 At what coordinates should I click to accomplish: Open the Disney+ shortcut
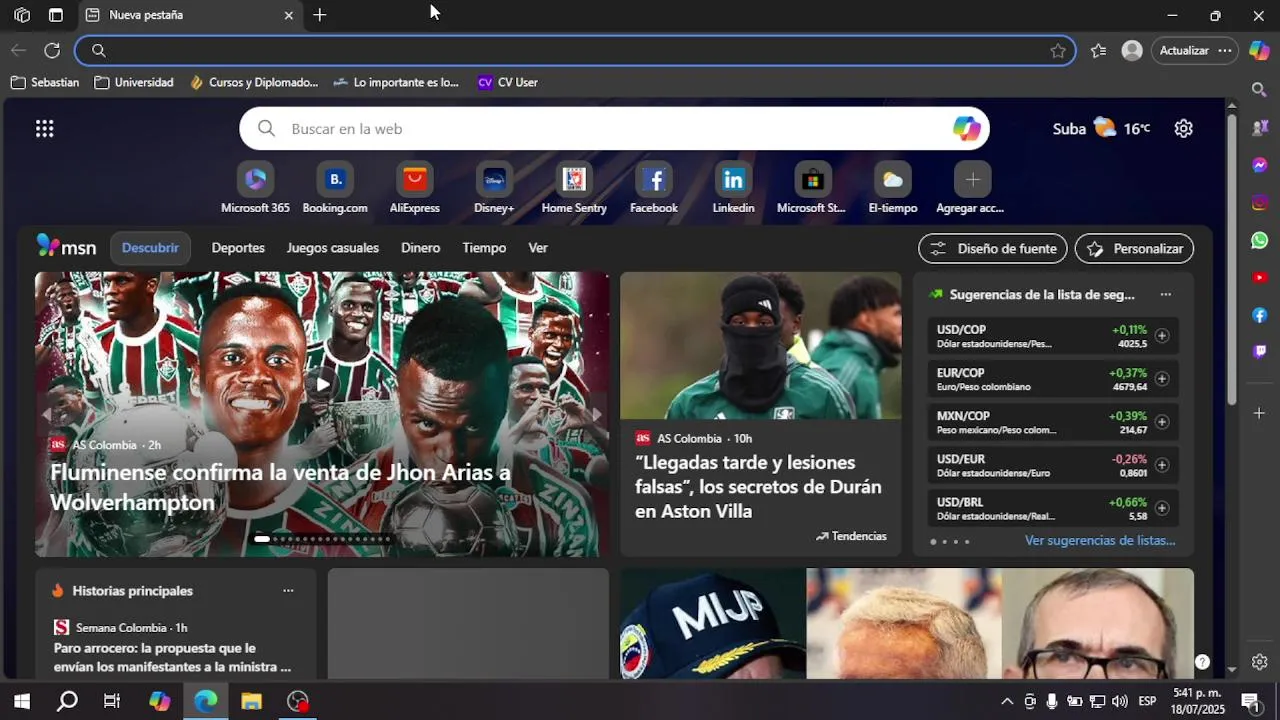tap(494, 188)
